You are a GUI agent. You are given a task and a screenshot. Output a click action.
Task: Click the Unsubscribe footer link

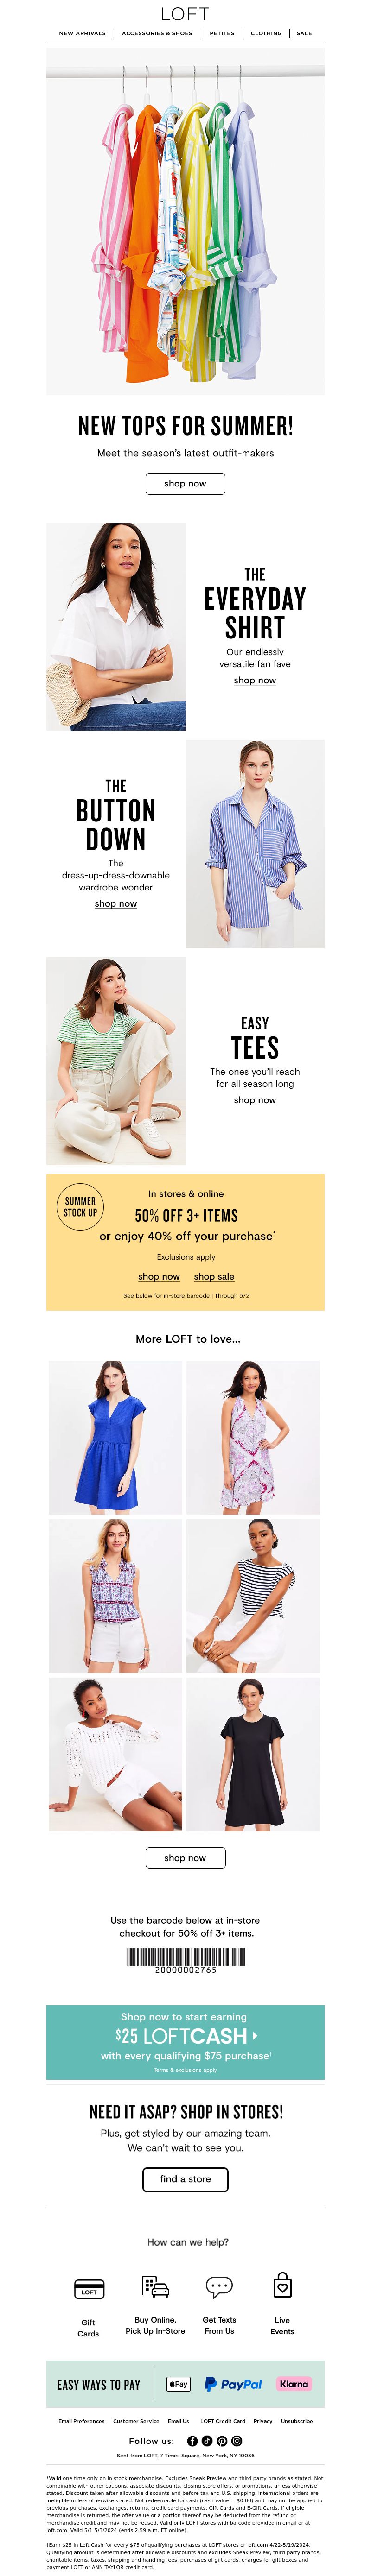[x=296, y=2421]
